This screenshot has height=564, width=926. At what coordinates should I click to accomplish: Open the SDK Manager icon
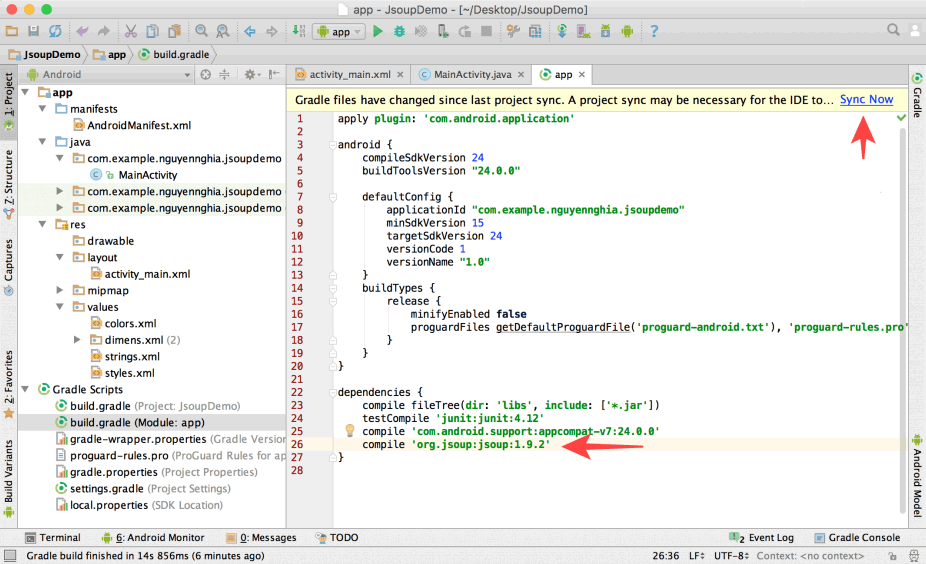(605, 31)
